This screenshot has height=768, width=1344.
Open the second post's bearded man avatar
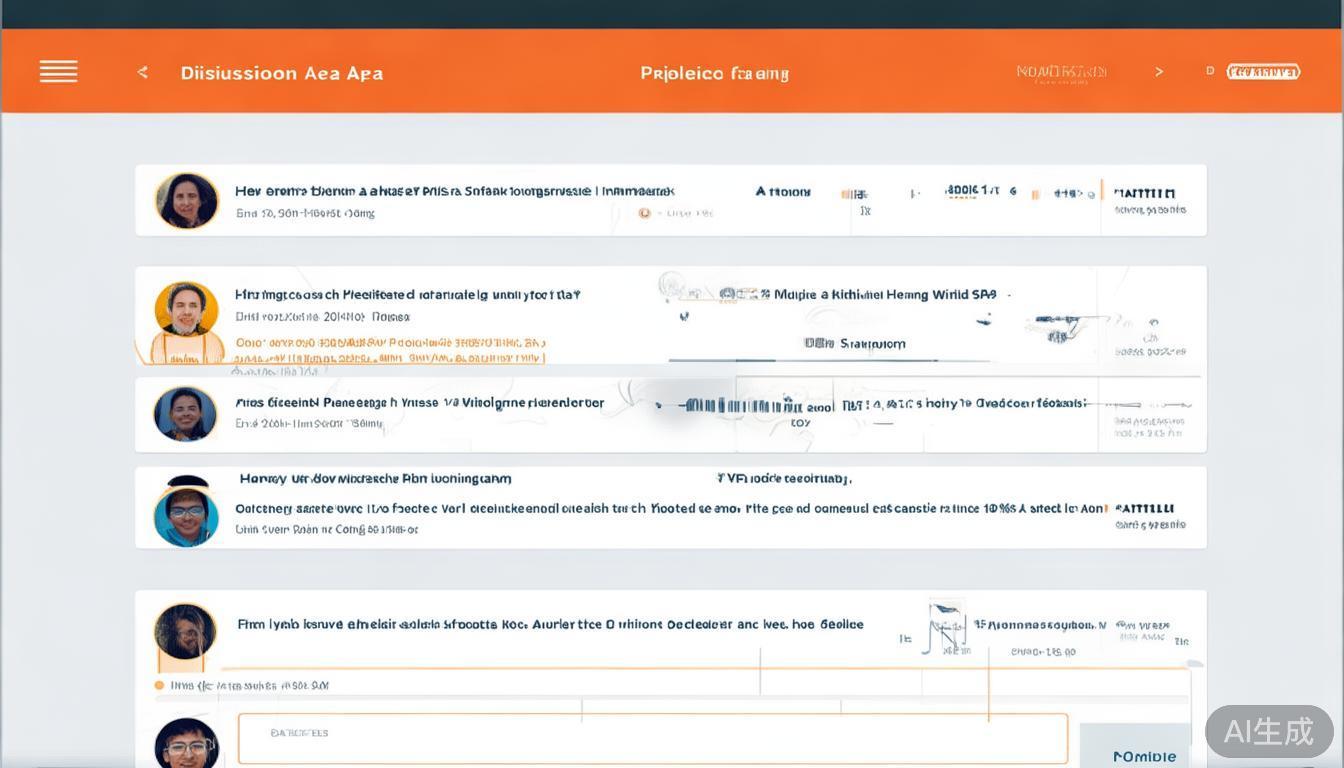pos(186,309)
